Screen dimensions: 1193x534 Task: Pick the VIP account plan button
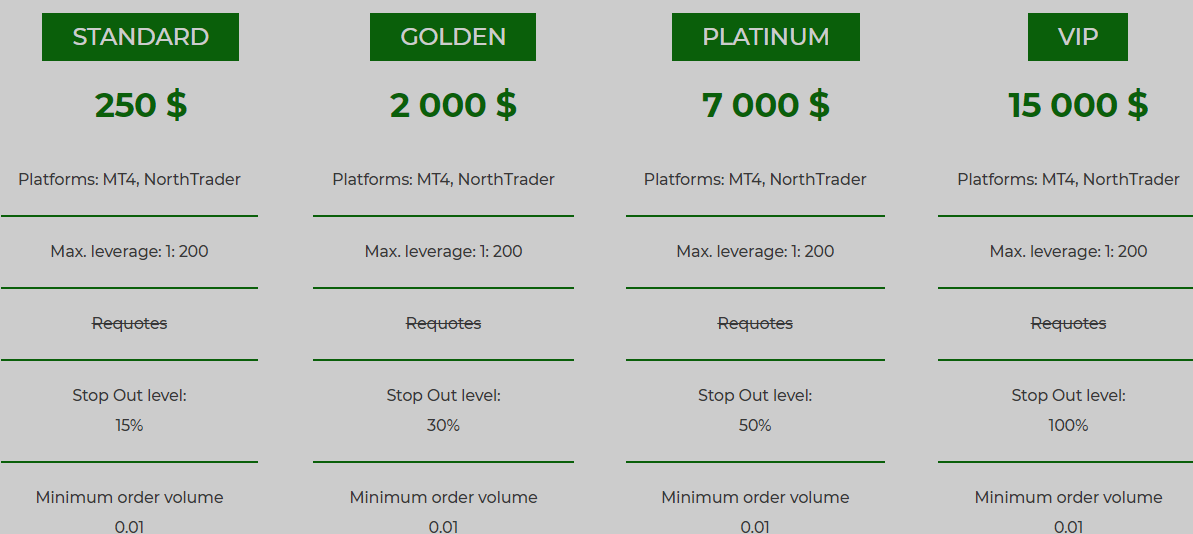(x=1077, y=37)
